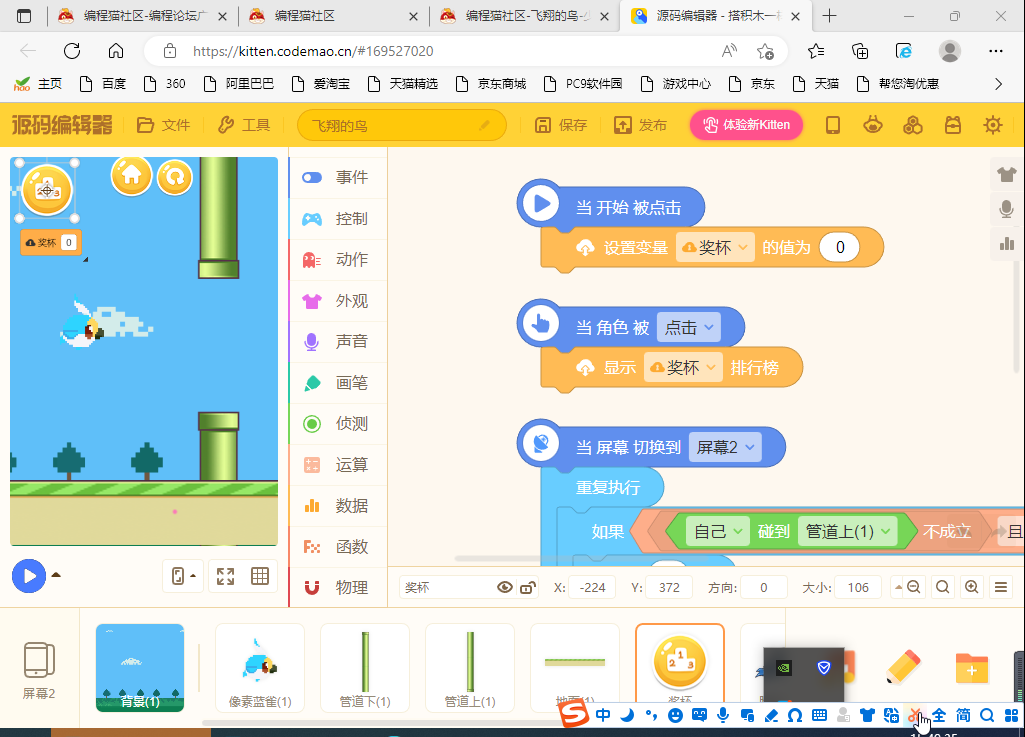
Task: Select the 屏幕2 screen icon
Action: point(39,670)
